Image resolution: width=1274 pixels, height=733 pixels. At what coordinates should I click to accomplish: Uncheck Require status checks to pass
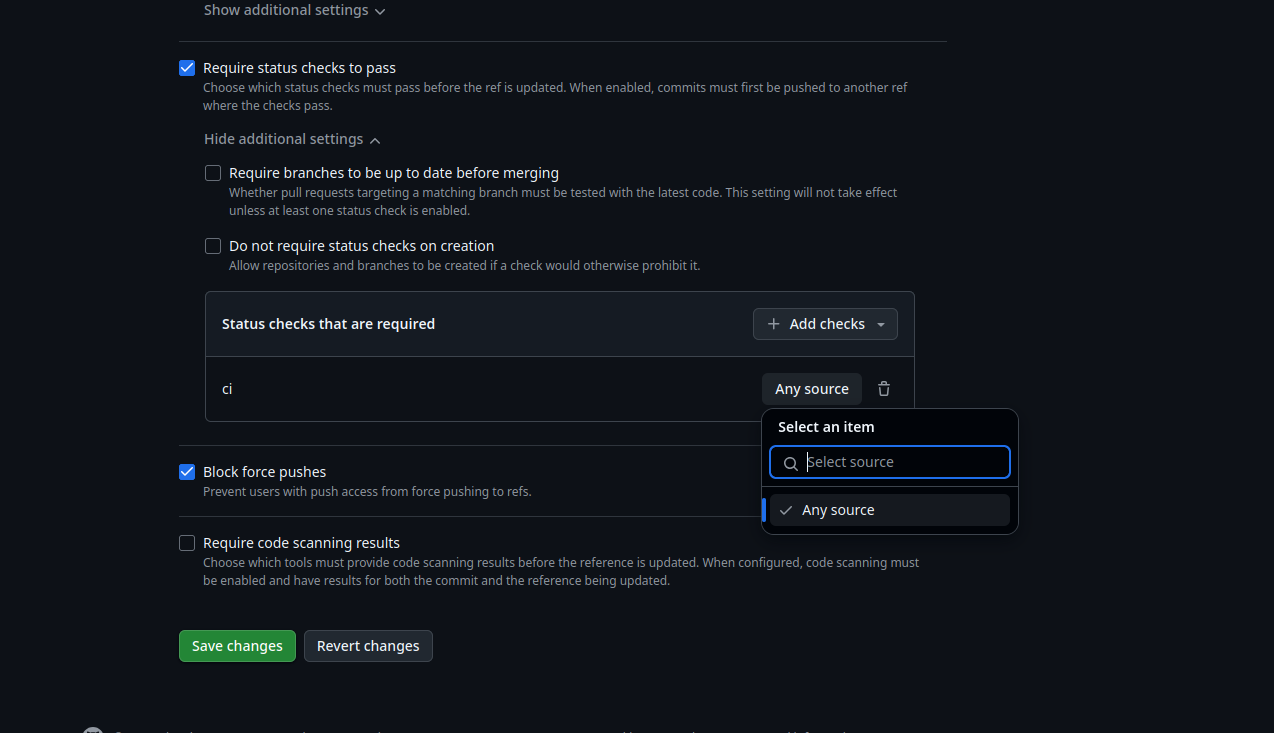point(187,68)
